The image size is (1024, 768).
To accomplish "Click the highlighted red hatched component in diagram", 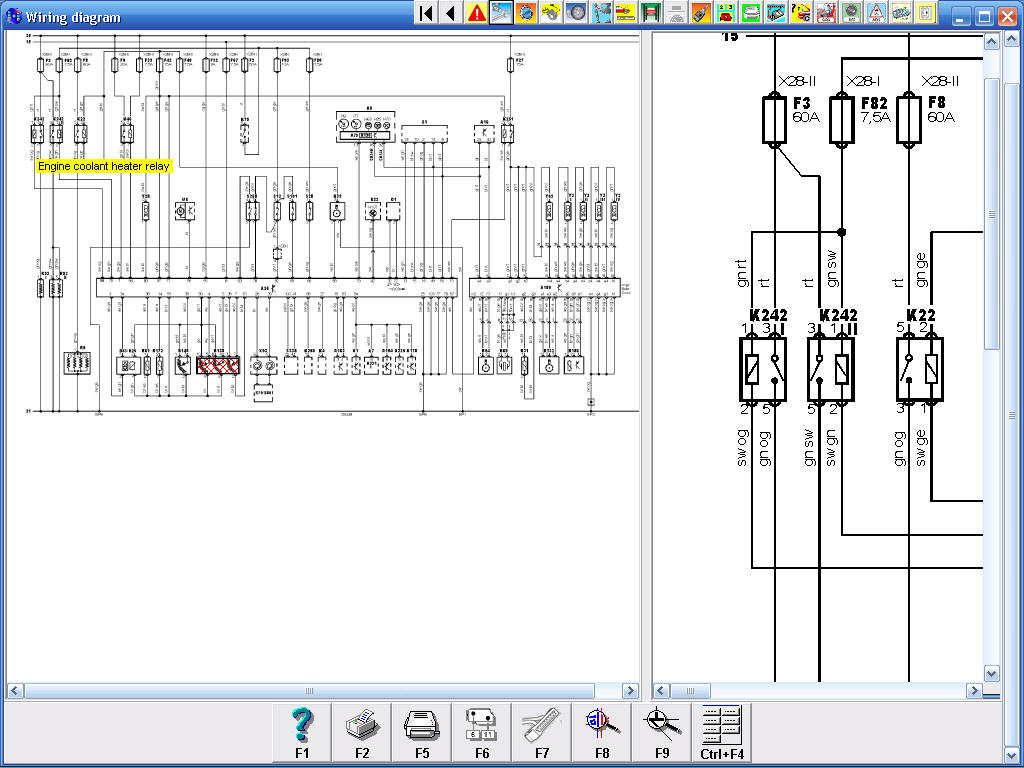I will [218, 365].
